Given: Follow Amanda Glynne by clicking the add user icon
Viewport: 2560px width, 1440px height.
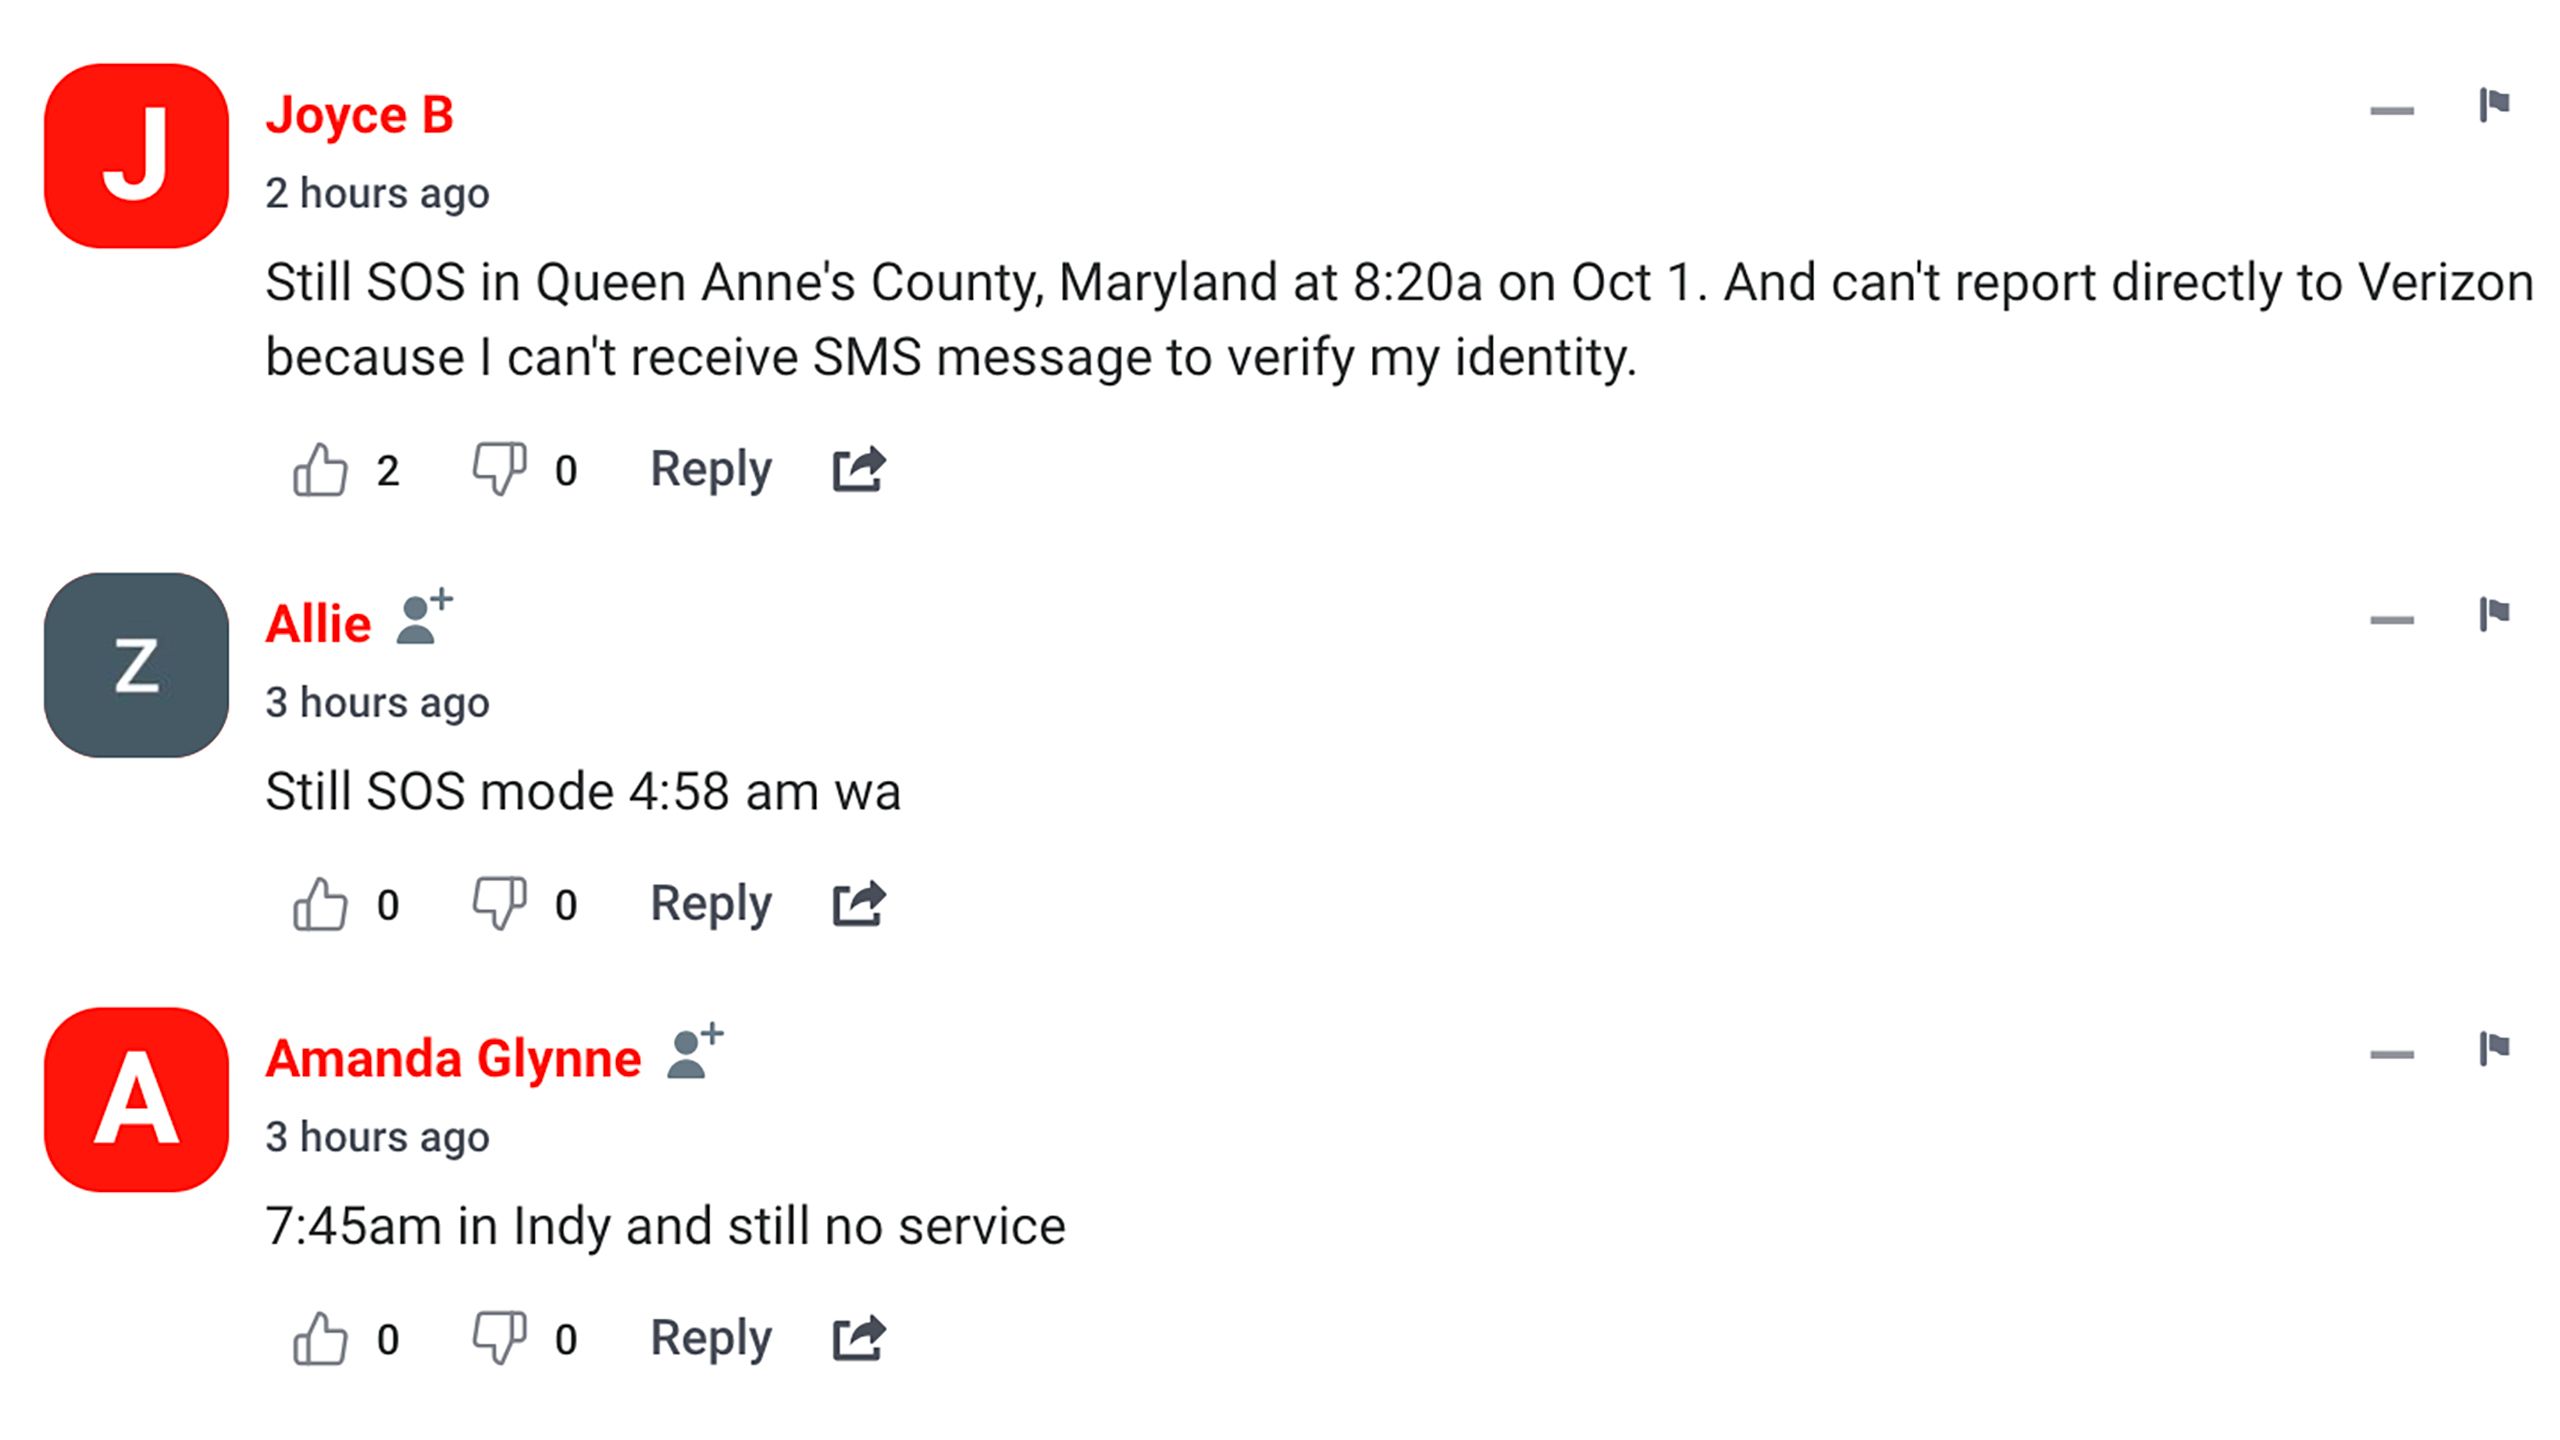Looking at the screenshot, I should point(695,1055).
